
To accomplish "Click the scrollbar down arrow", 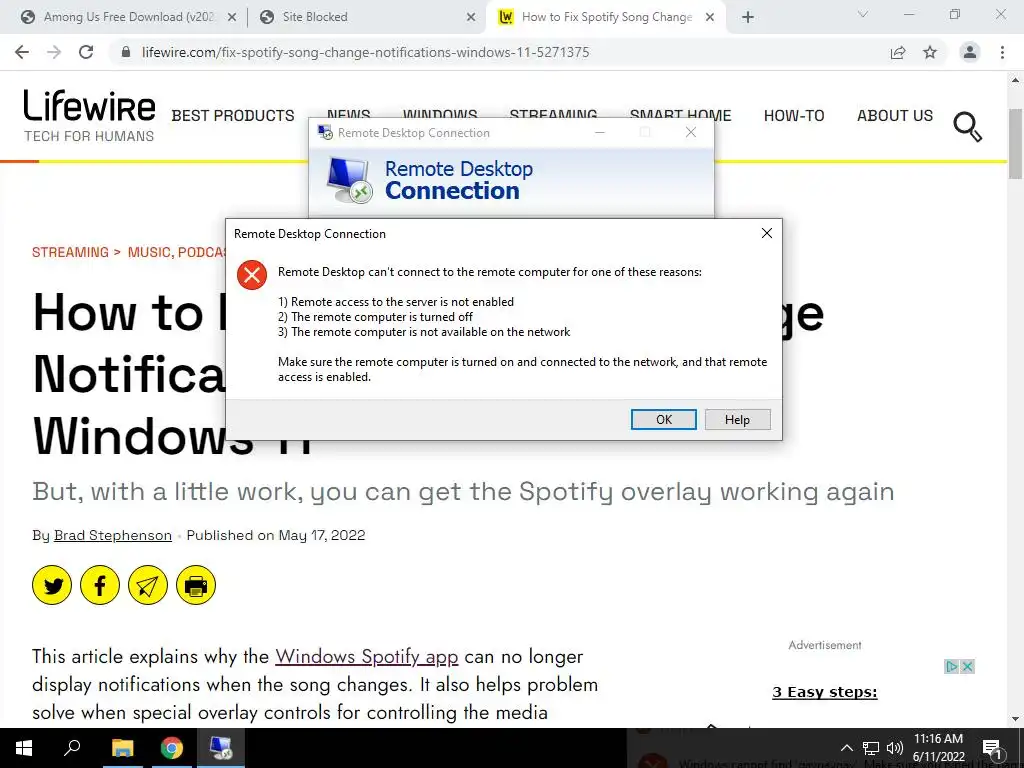I will (1016, 719).
